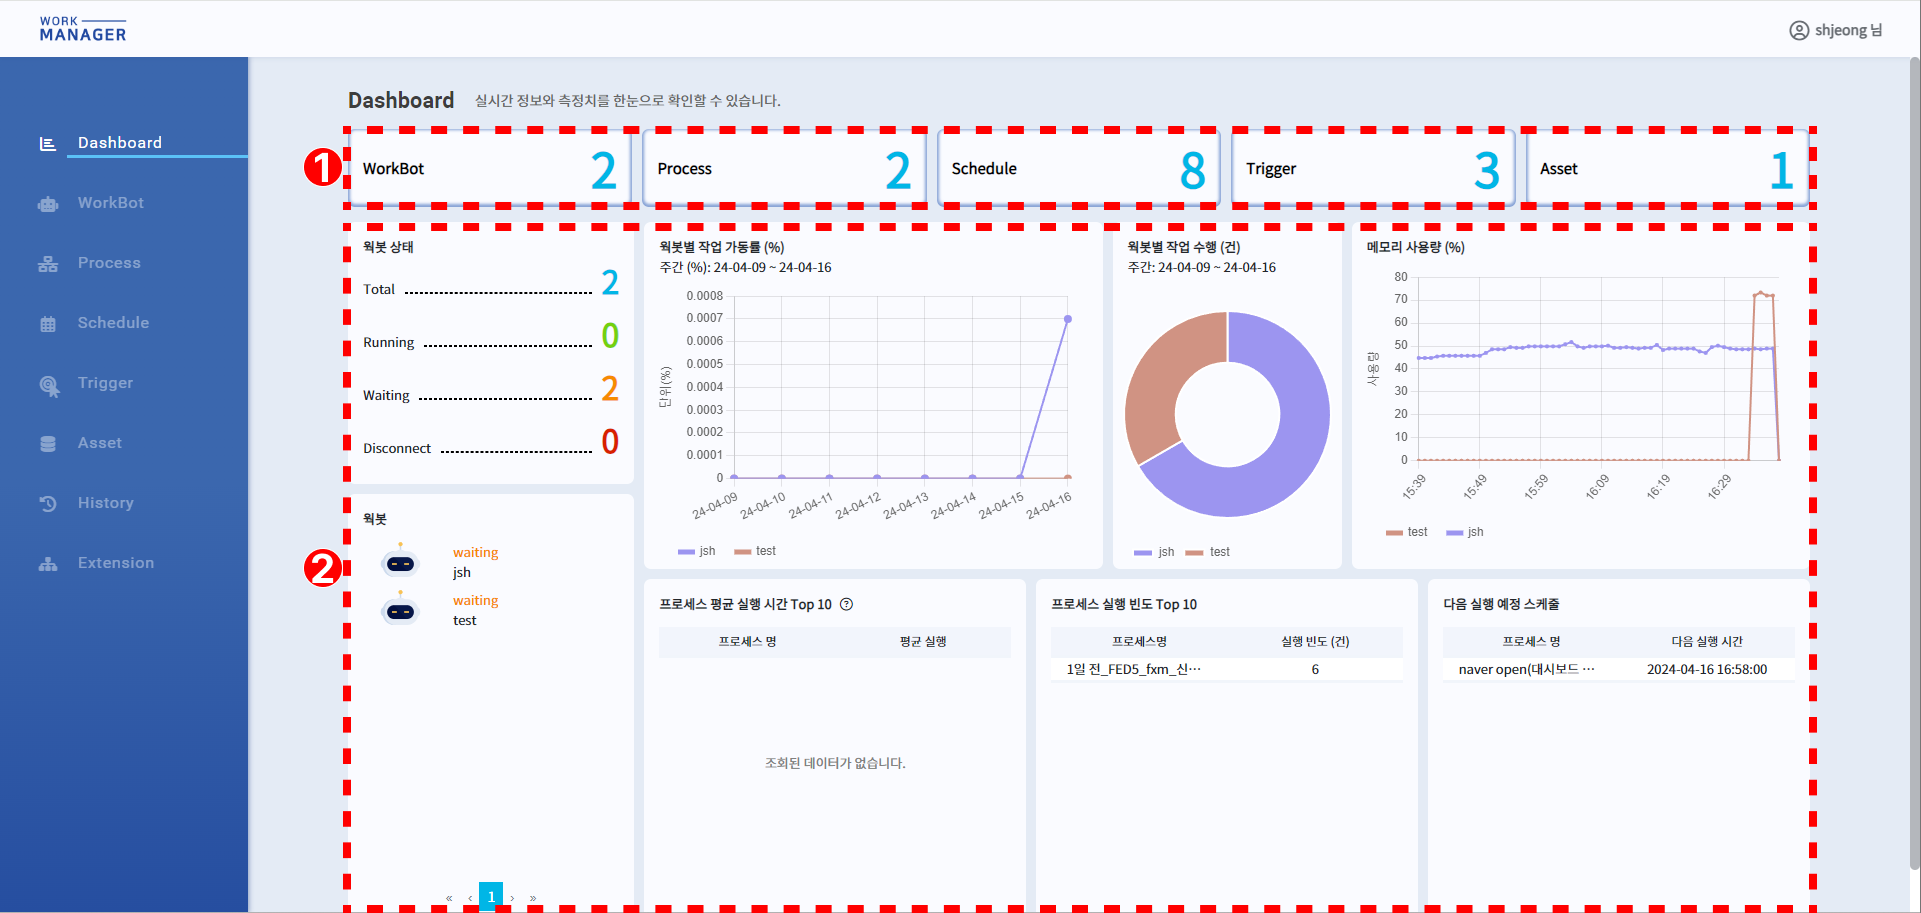Click the help icon beside 프로세스 평균 실행 시간 Top 10

[846, 604]
